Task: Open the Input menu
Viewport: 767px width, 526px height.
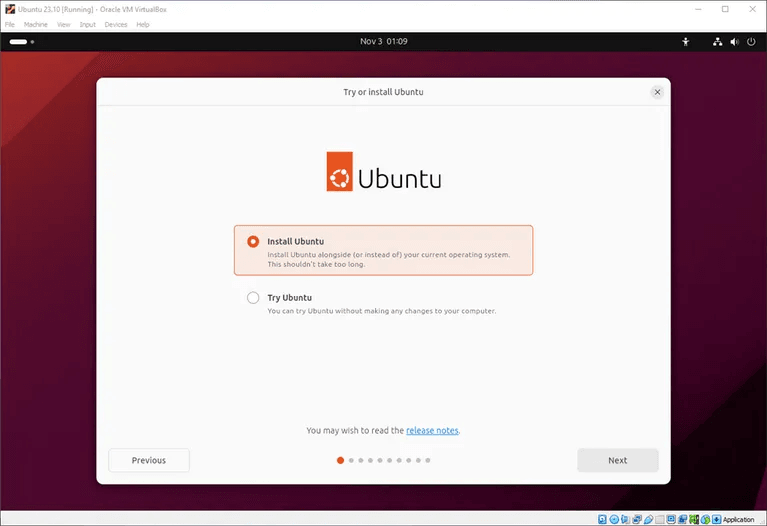Action: [88, 24]
